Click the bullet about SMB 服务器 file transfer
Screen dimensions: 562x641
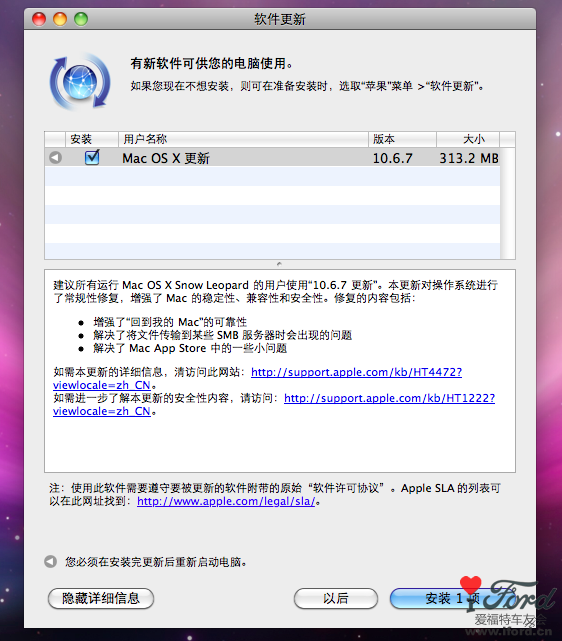(223, 335)
